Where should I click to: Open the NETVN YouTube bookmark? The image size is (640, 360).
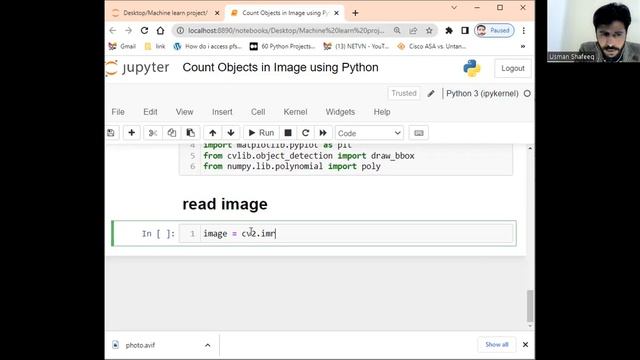[x=356, y=47]
